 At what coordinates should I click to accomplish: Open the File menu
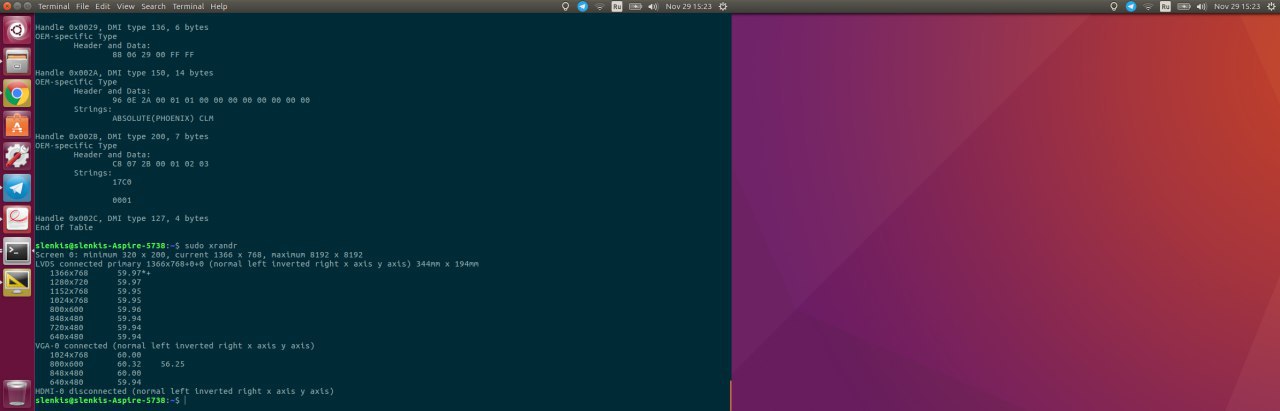click(83, 6)
